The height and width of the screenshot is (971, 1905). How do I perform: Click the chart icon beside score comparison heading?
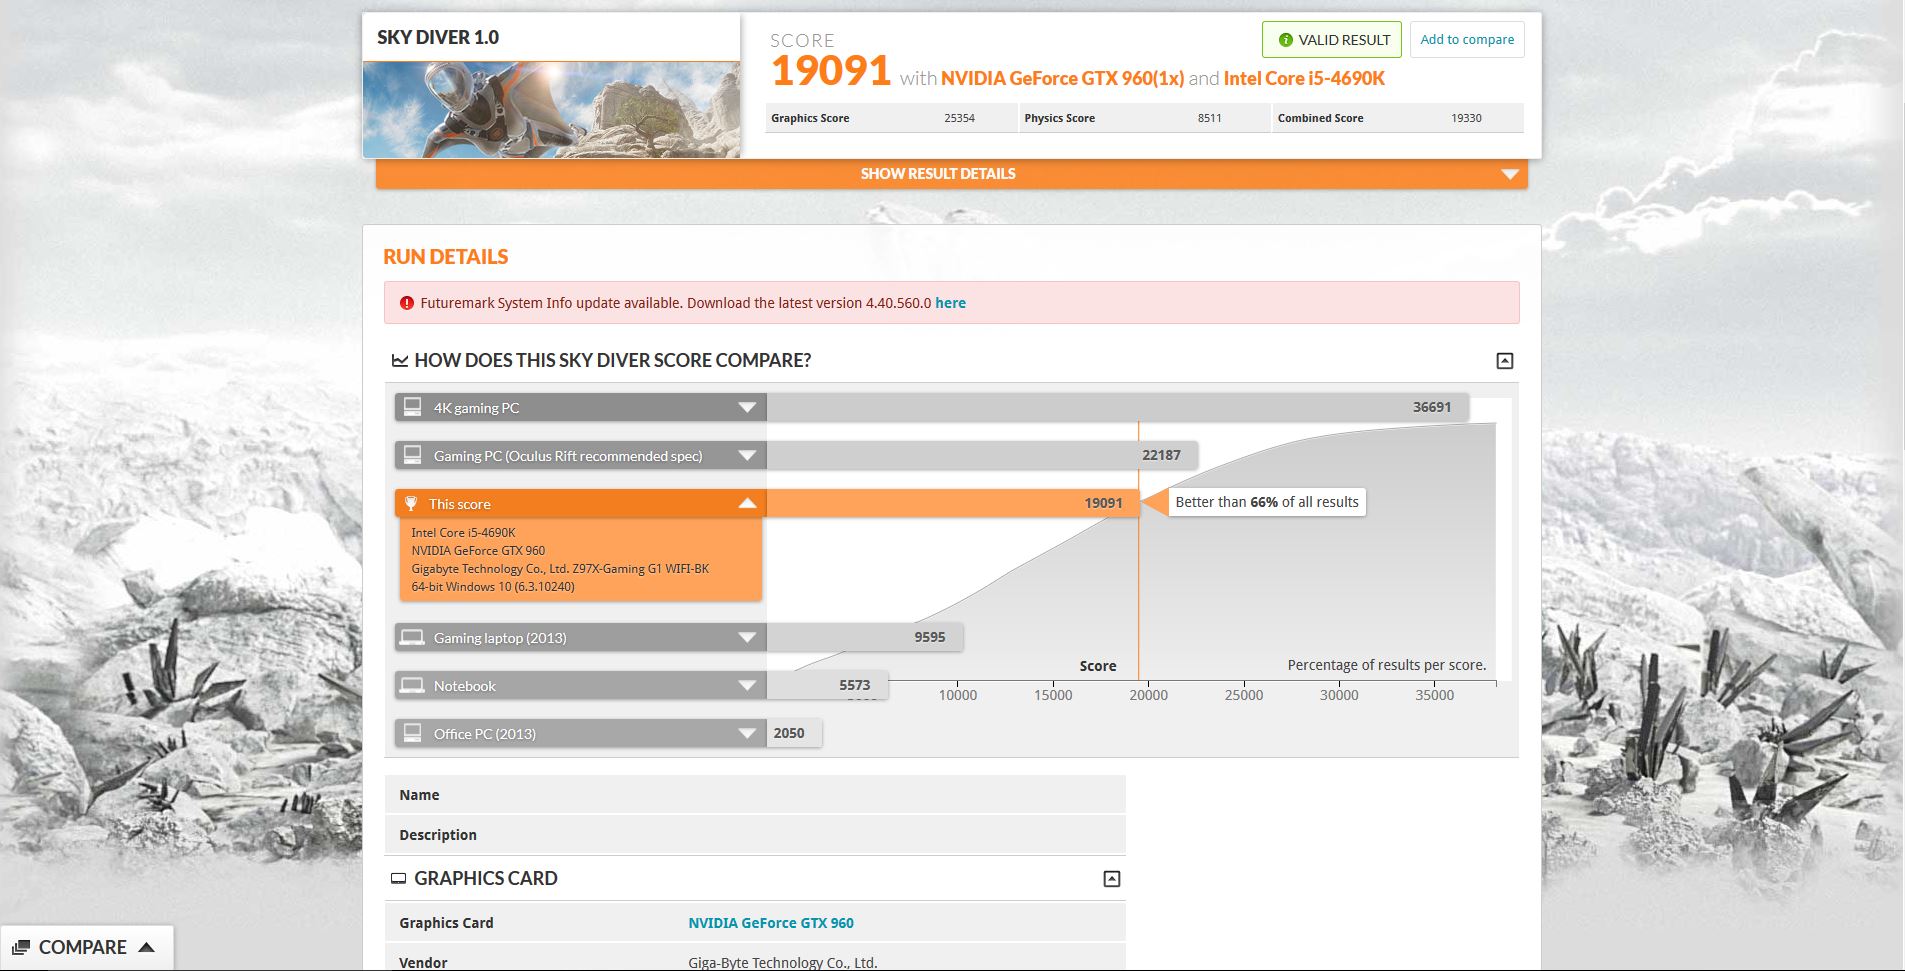tap(399, 361)
